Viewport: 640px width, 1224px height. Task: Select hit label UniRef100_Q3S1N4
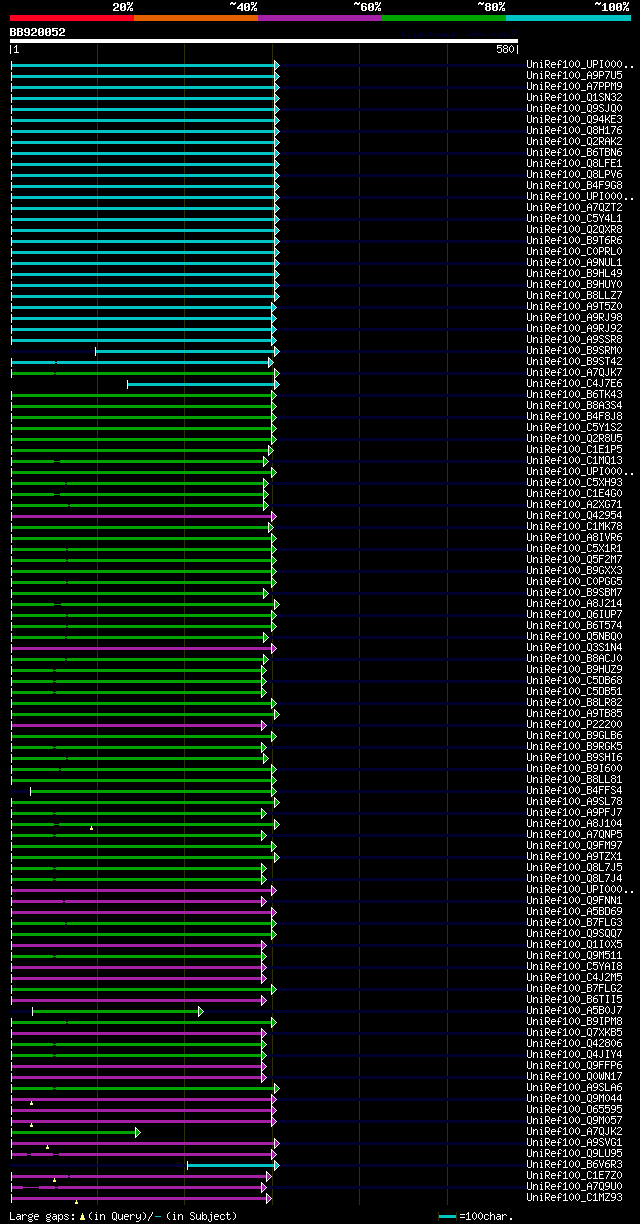(x=574, y=647)
